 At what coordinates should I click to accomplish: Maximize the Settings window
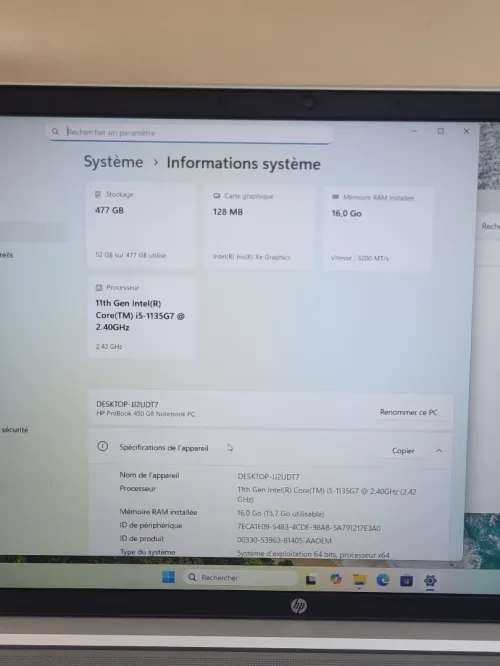point(441,131)
